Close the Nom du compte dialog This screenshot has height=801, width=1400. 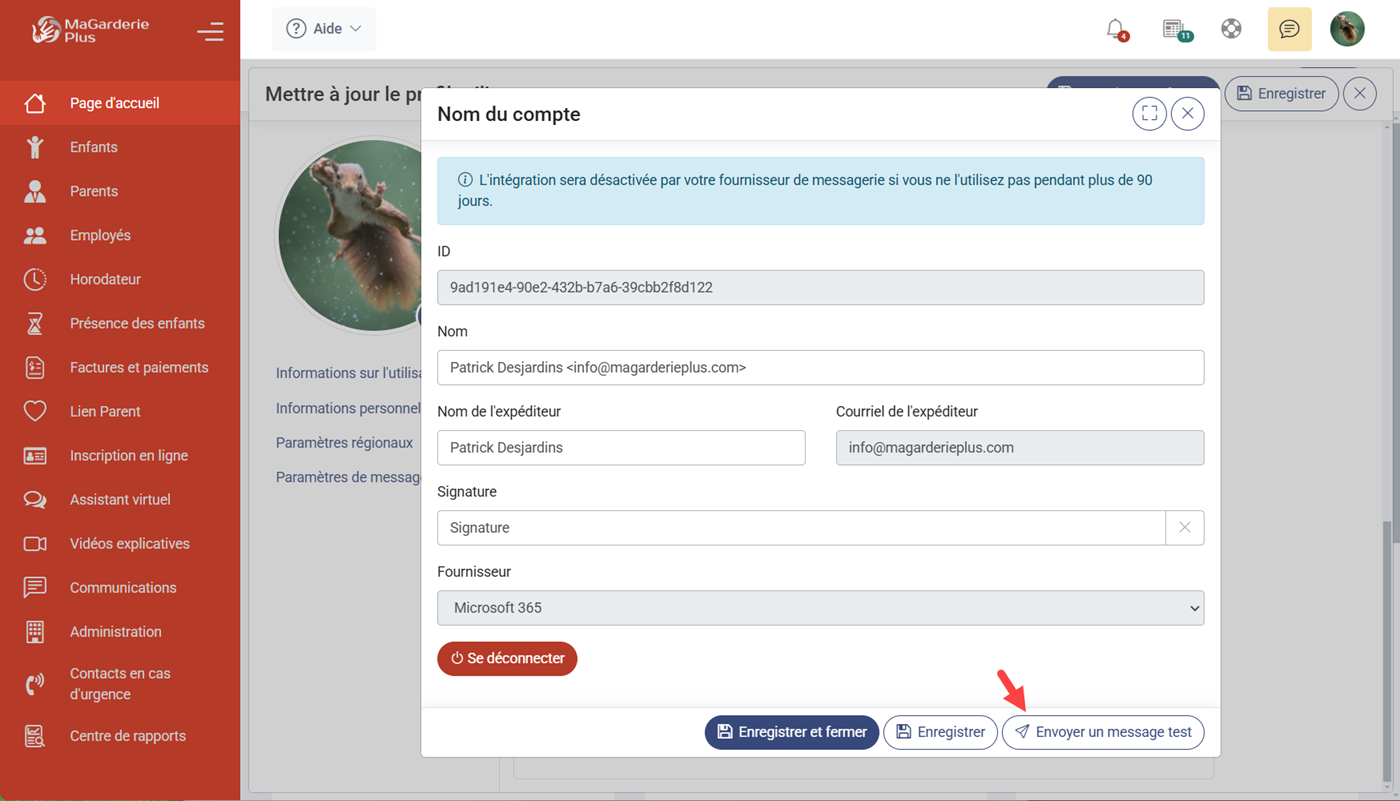(1187, 113)
